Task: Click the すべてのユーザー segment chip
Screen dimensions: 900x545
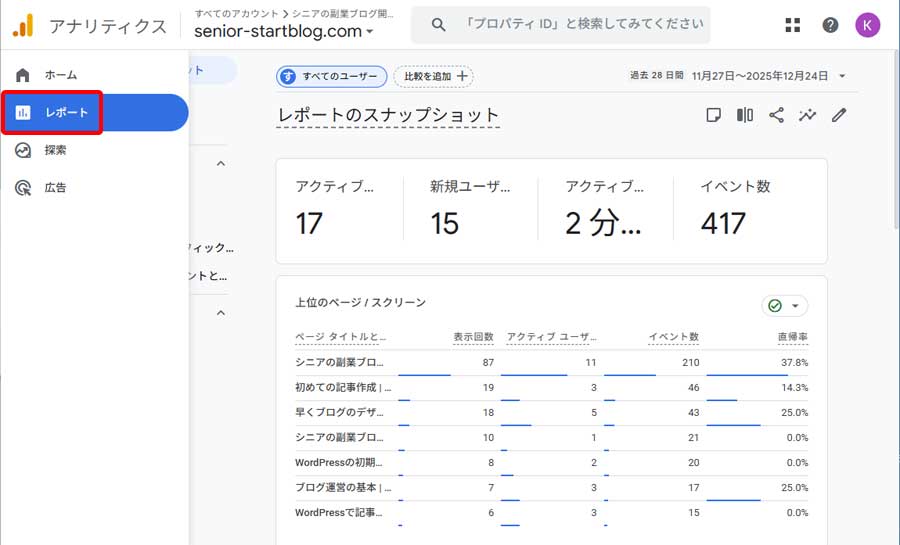Action: point(332,76)
